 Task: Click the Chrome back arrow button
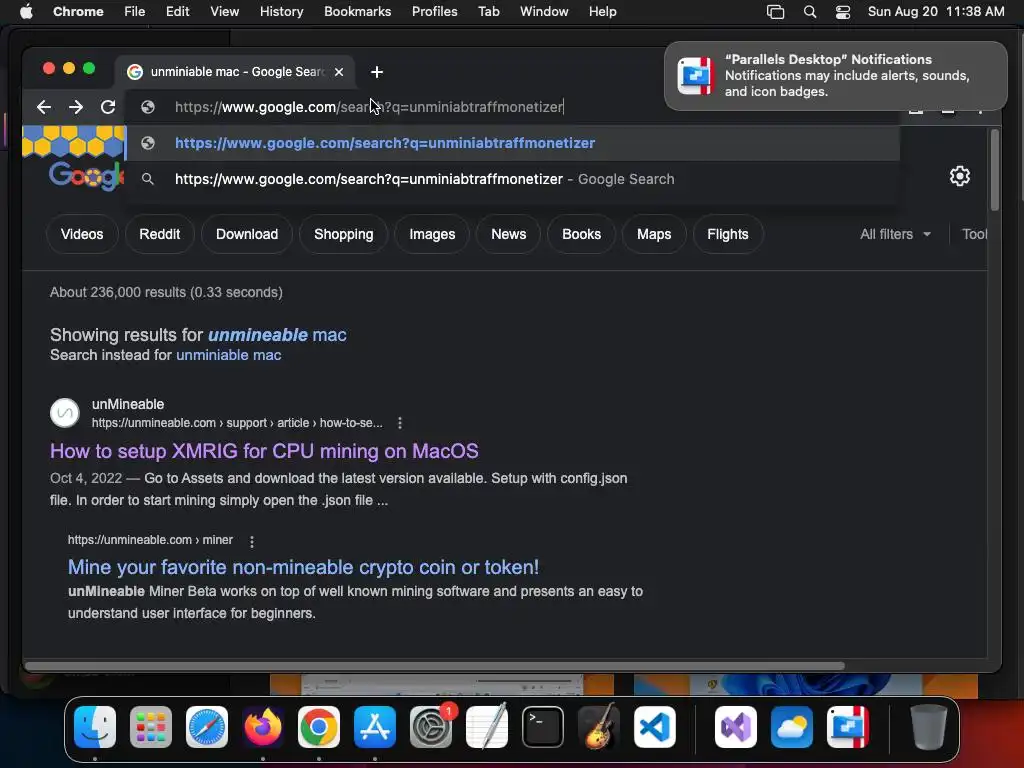click(x=44, y=107)
